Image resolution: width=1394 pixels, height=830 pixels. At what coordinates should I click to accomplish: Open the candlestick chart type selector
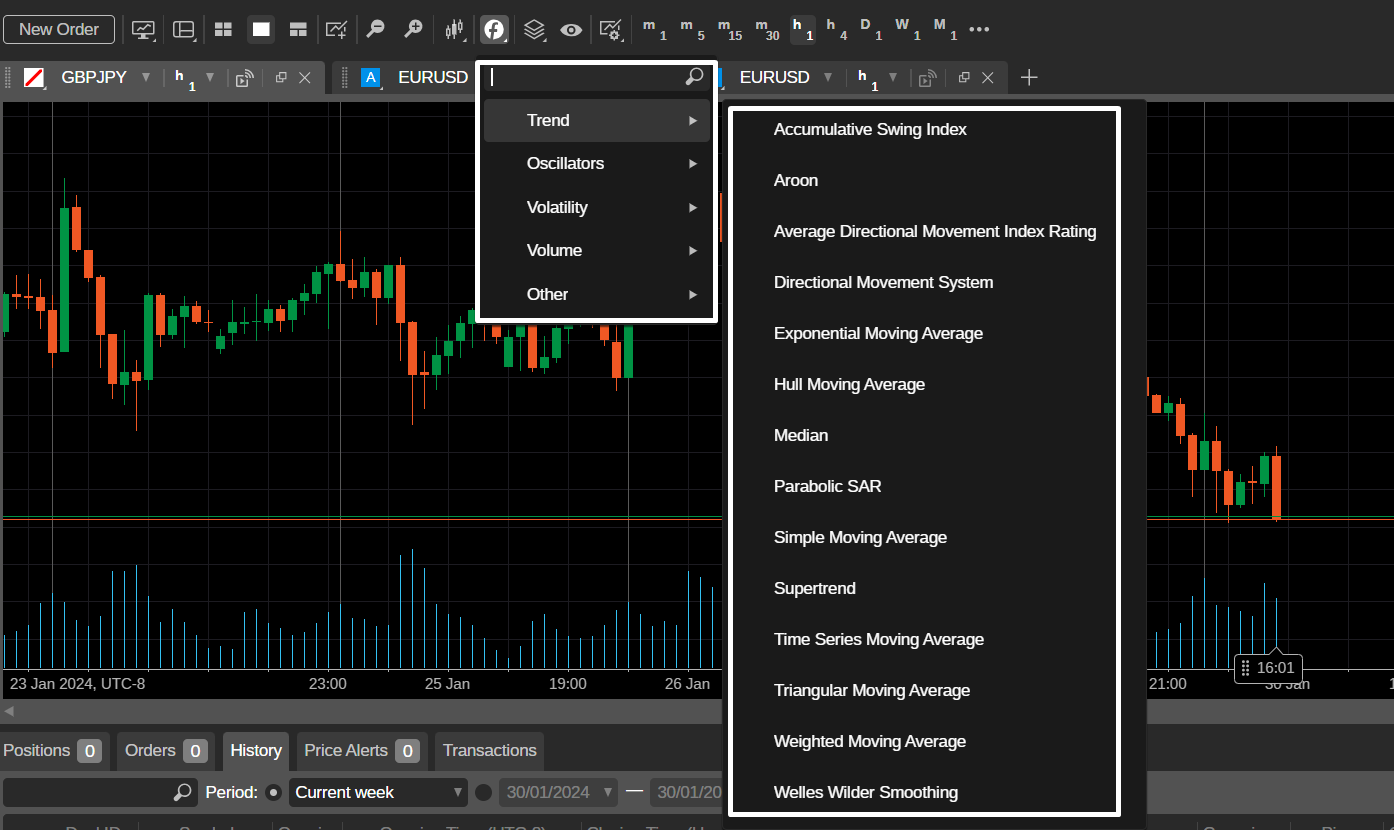456,30
